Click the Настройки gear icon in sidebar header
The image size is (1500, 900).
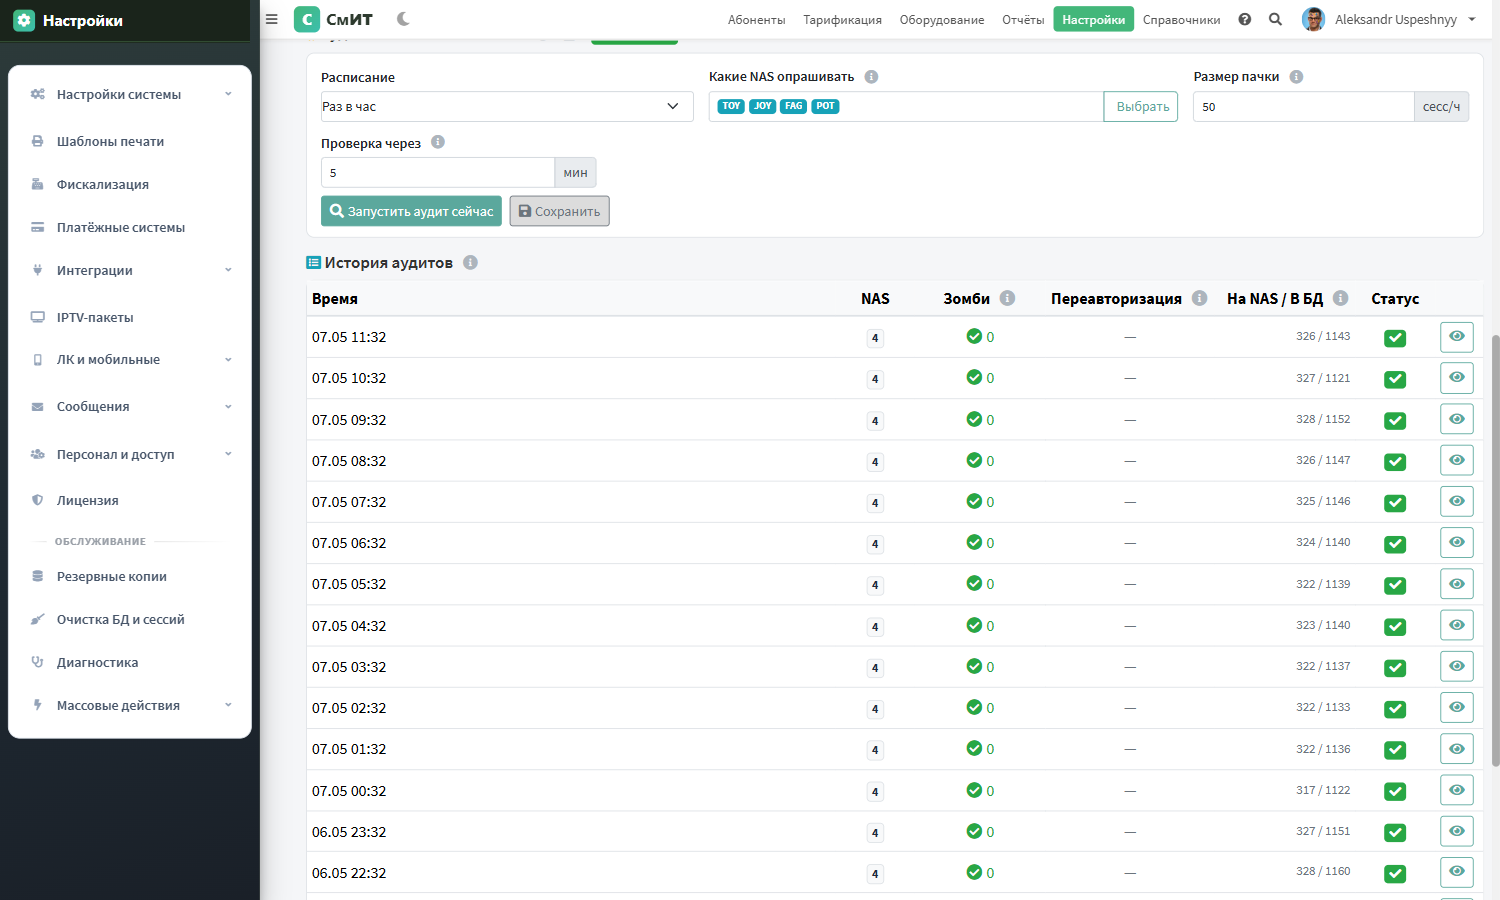(24, 20)
